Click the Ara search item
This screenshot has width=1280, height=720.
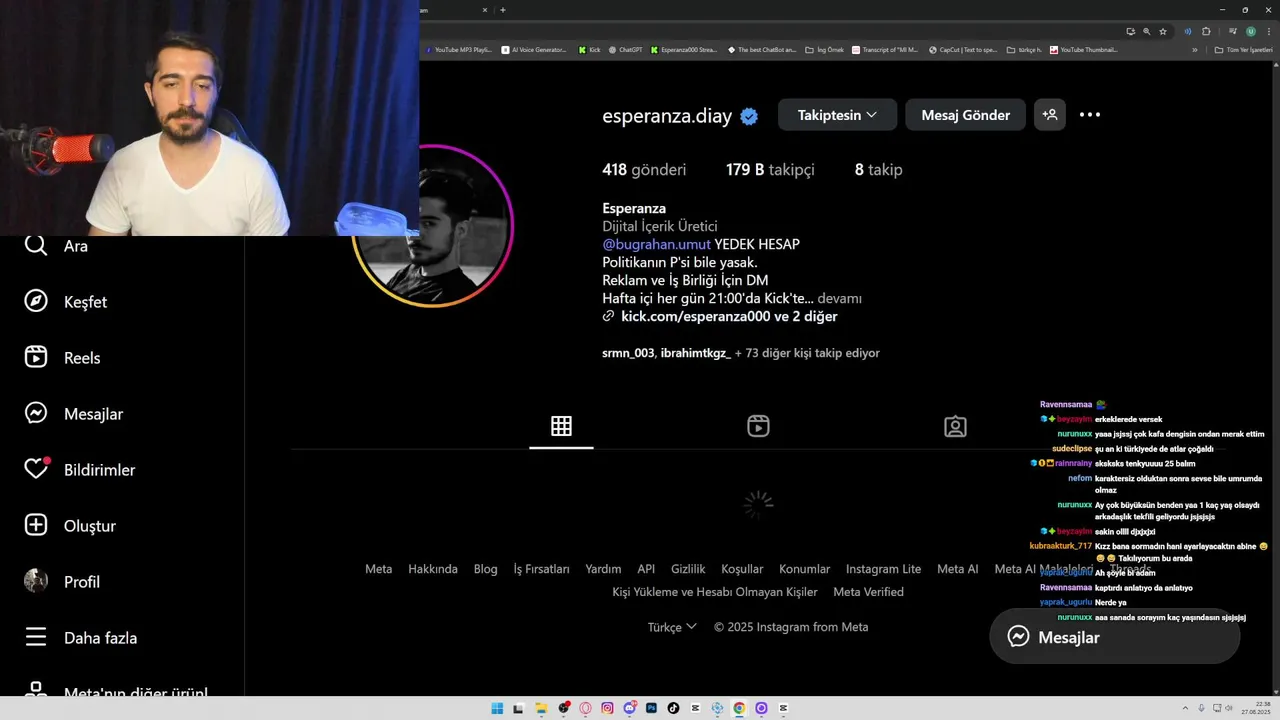pos(56,246)
